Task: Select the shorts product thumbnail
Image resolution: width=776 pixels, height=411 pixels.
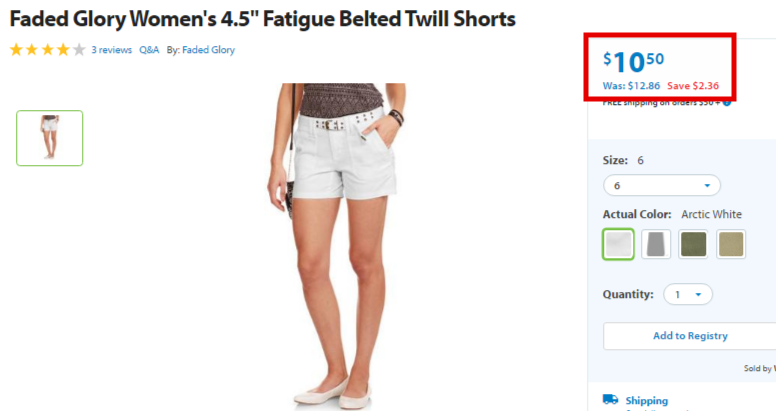Action: 49,138
